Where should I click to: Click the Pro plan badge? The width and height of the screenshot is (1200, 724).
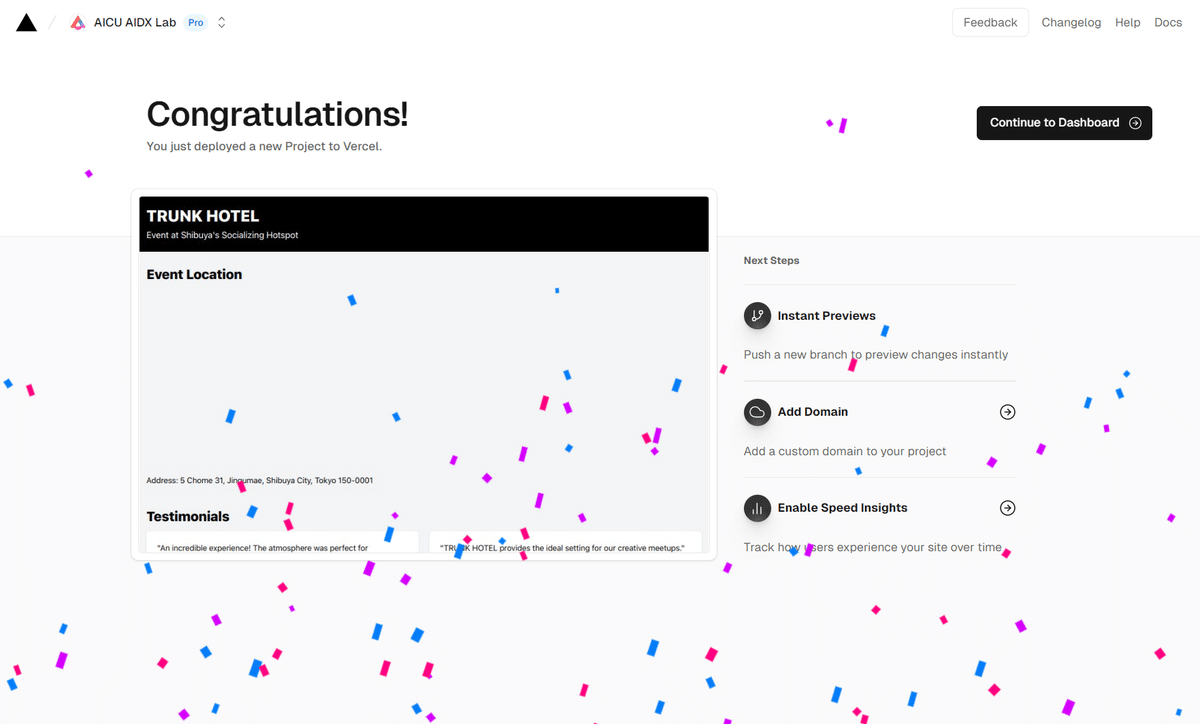tap(196, 22)
